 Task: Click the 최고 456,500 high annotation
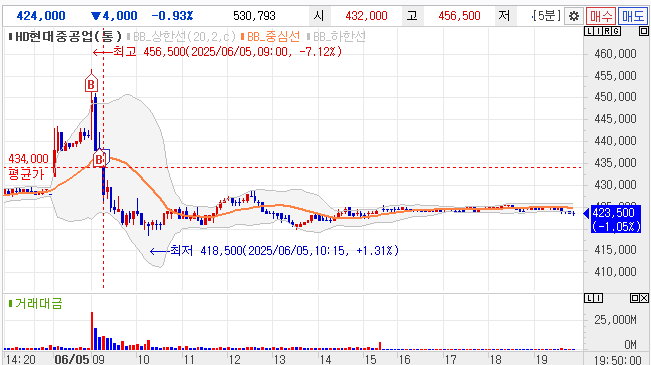(217, 52)
